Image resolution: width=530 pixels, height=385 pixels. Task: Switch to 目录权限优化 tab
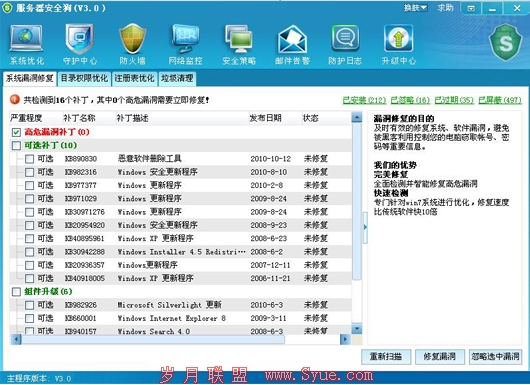click(84, 78)
